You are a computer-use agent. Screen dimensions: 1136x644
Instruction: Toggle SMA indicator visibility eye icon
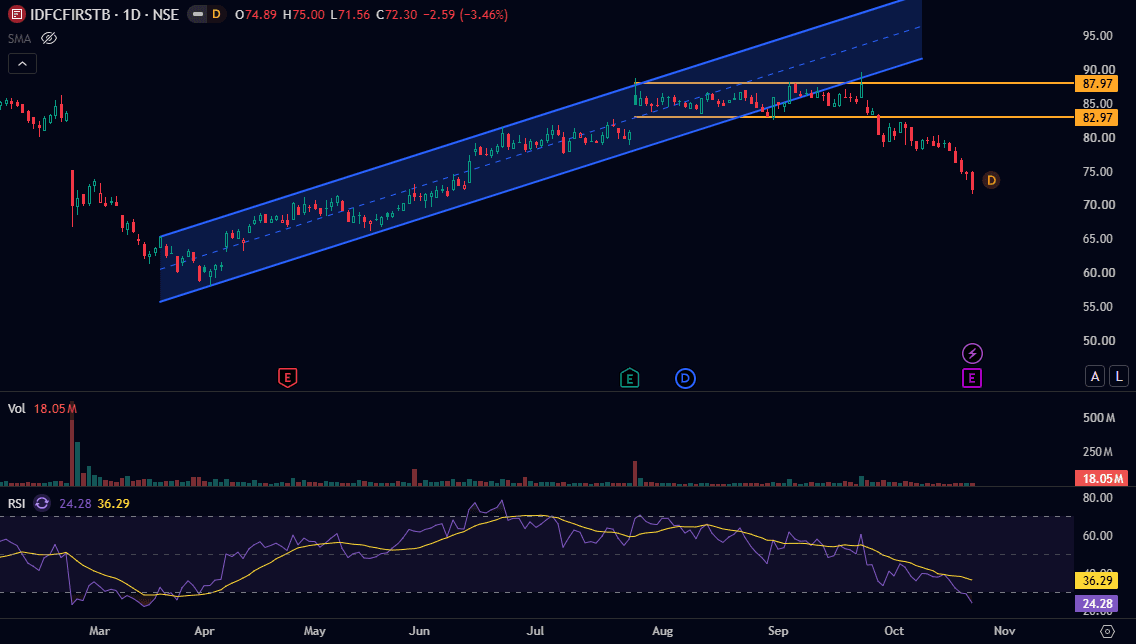49,38
